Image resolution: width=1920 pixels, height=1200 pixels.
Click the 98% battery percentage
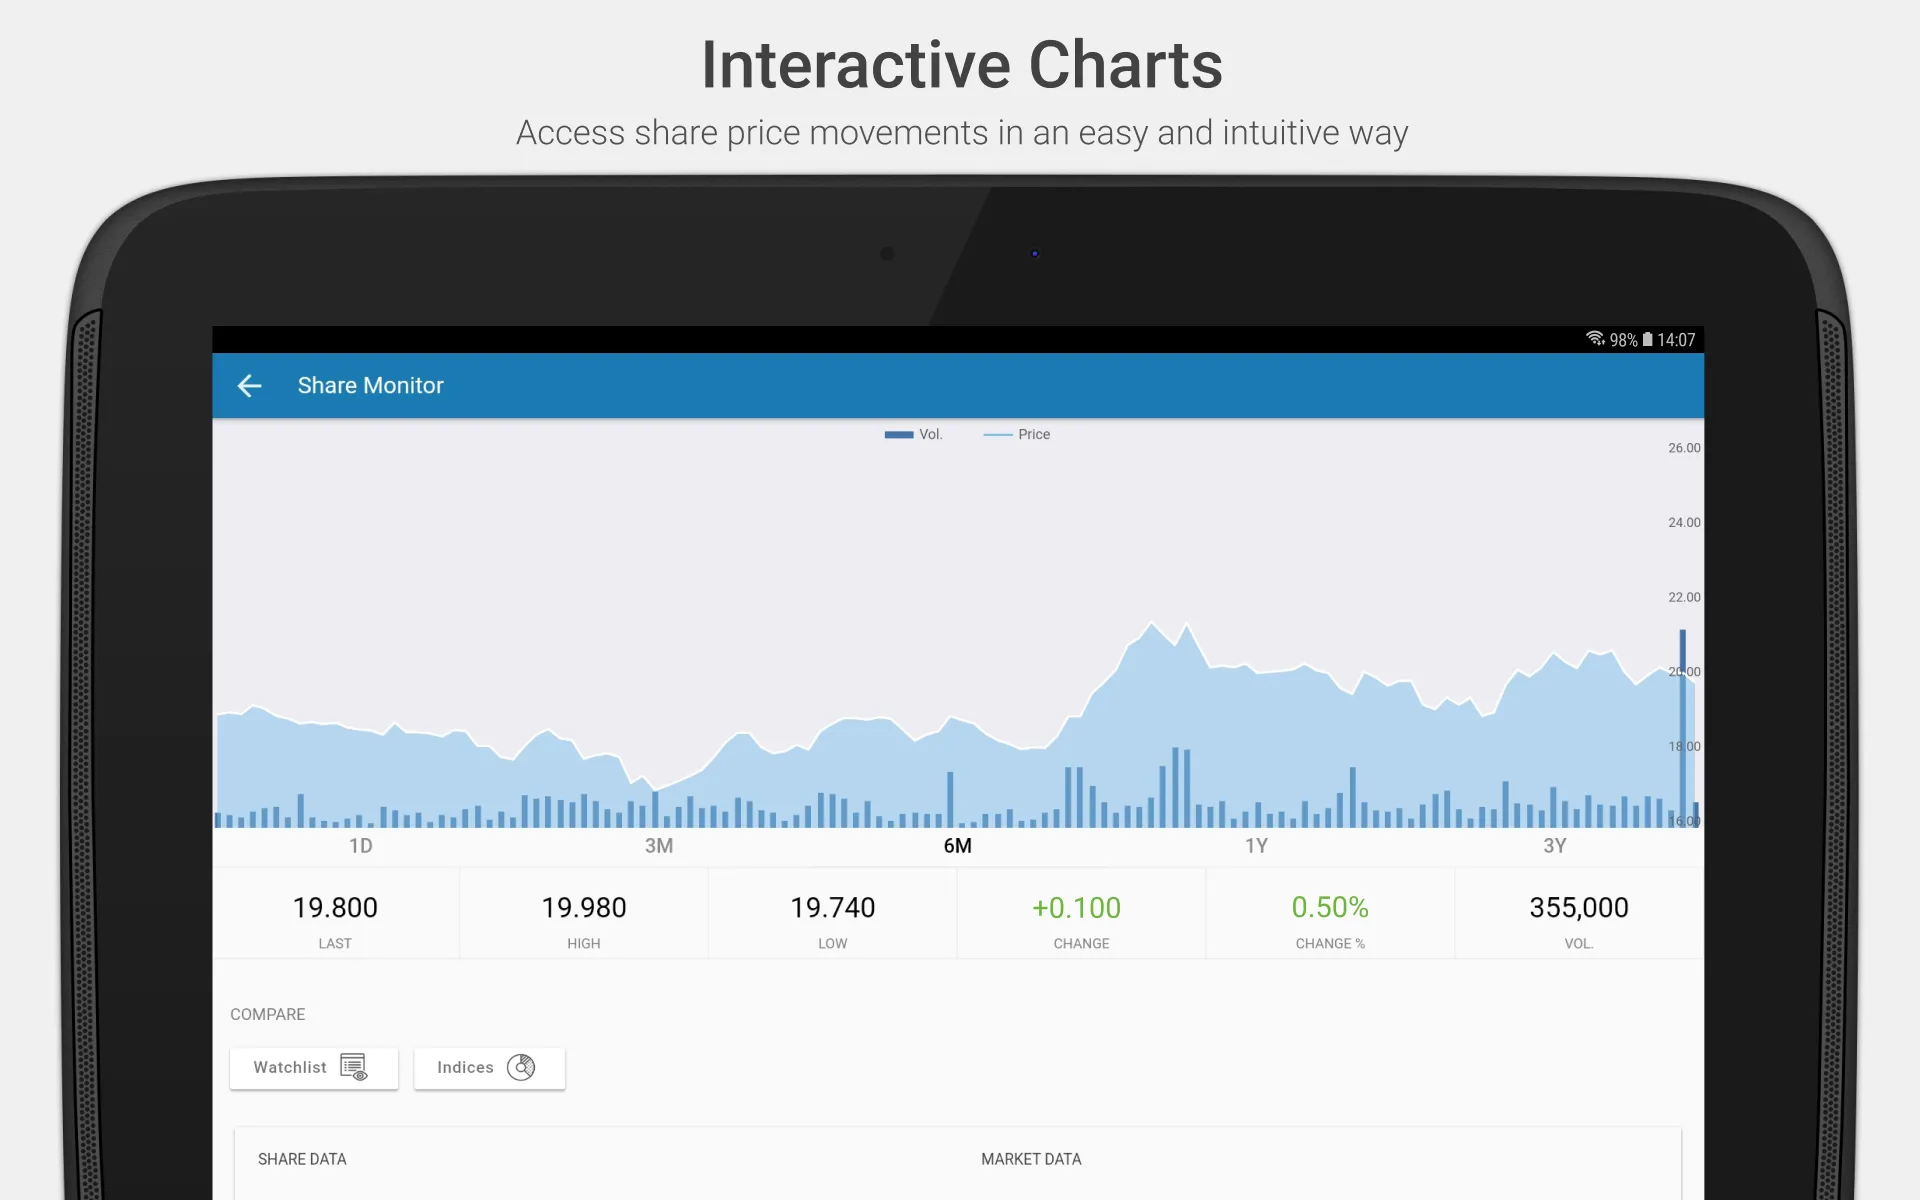[x=1623, y=340]
